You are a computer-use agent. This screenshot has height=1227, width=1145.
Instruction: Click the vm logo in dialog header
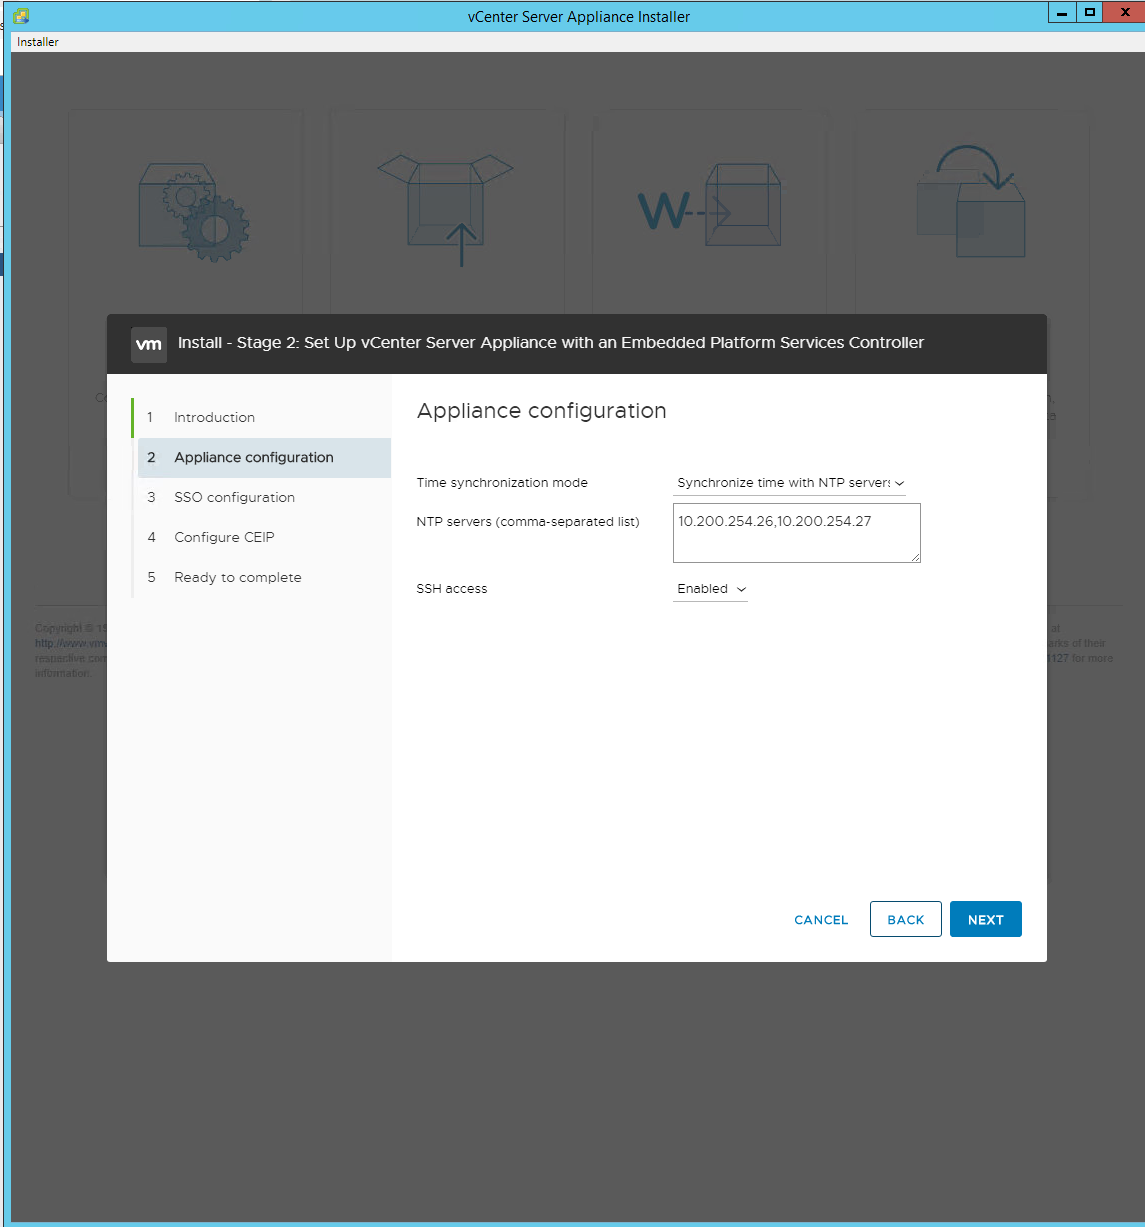point(149,344)
